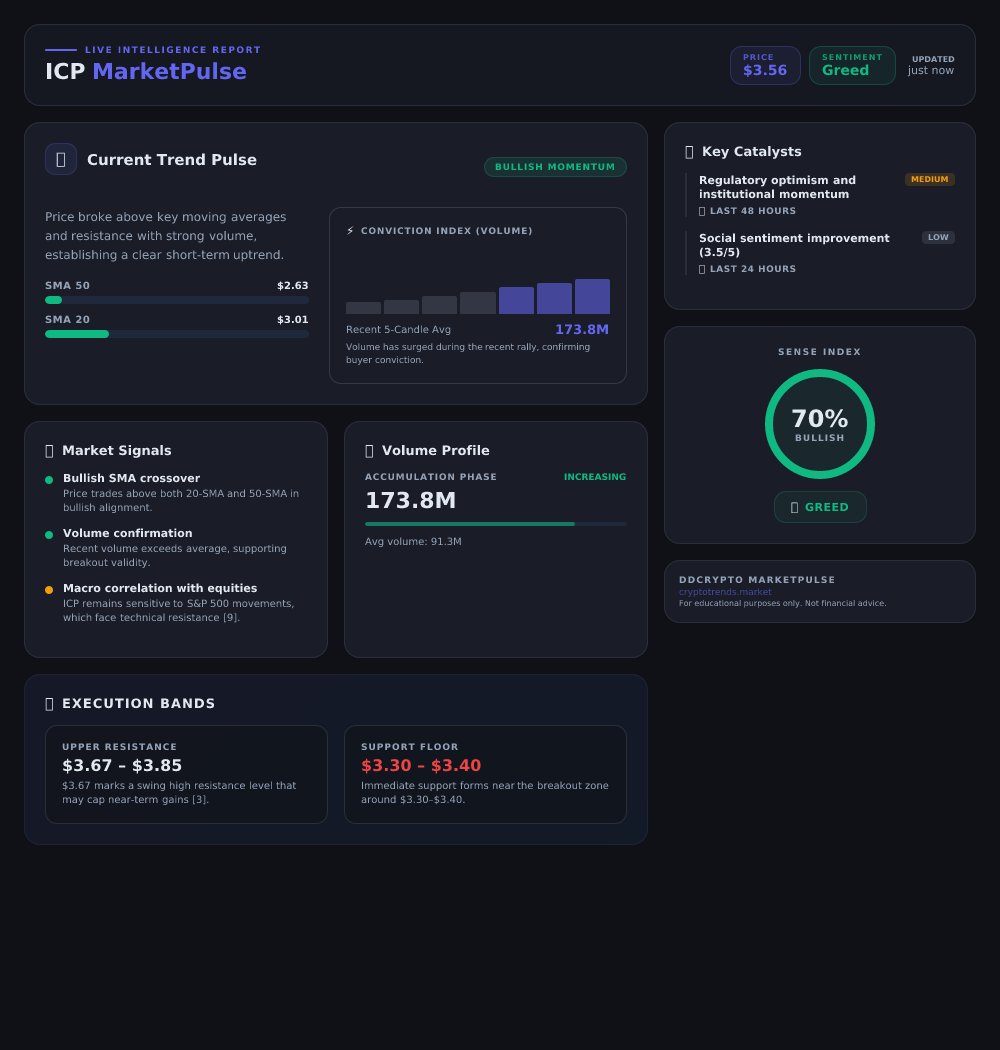Click the ICP MarketPulse title
Viewport: 1000px width, 1050px height.
point(145,71)
